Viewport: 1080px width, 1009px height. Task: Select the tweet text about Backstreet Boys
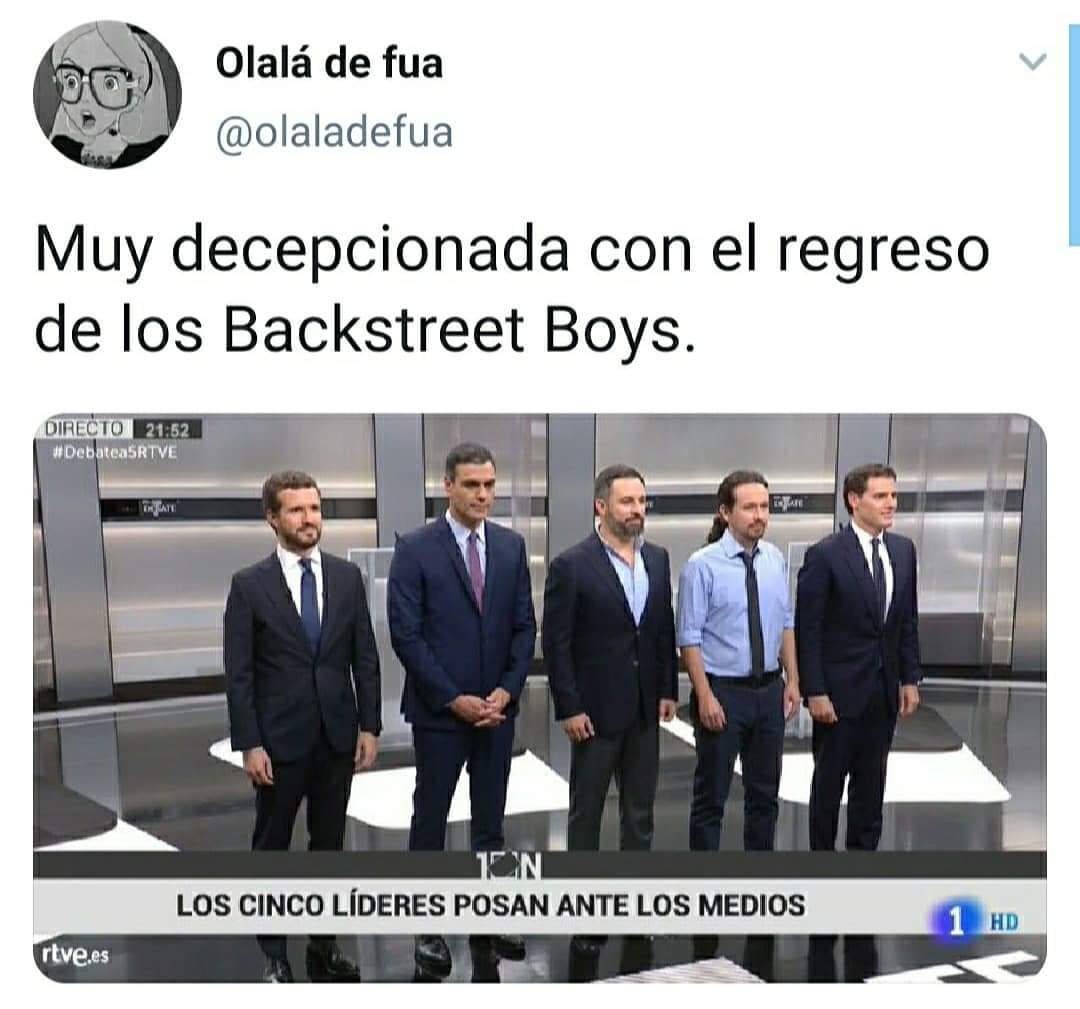click(x=512, y=289)
